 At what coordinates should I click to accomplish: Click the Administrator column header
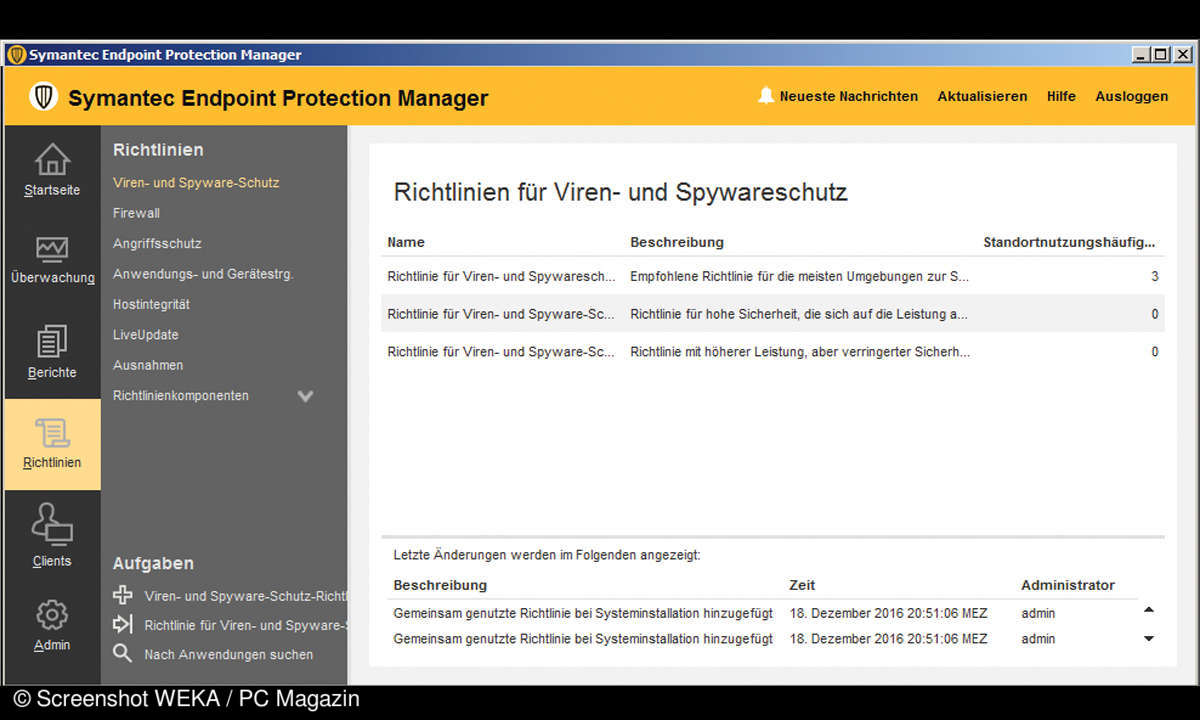1068,585
